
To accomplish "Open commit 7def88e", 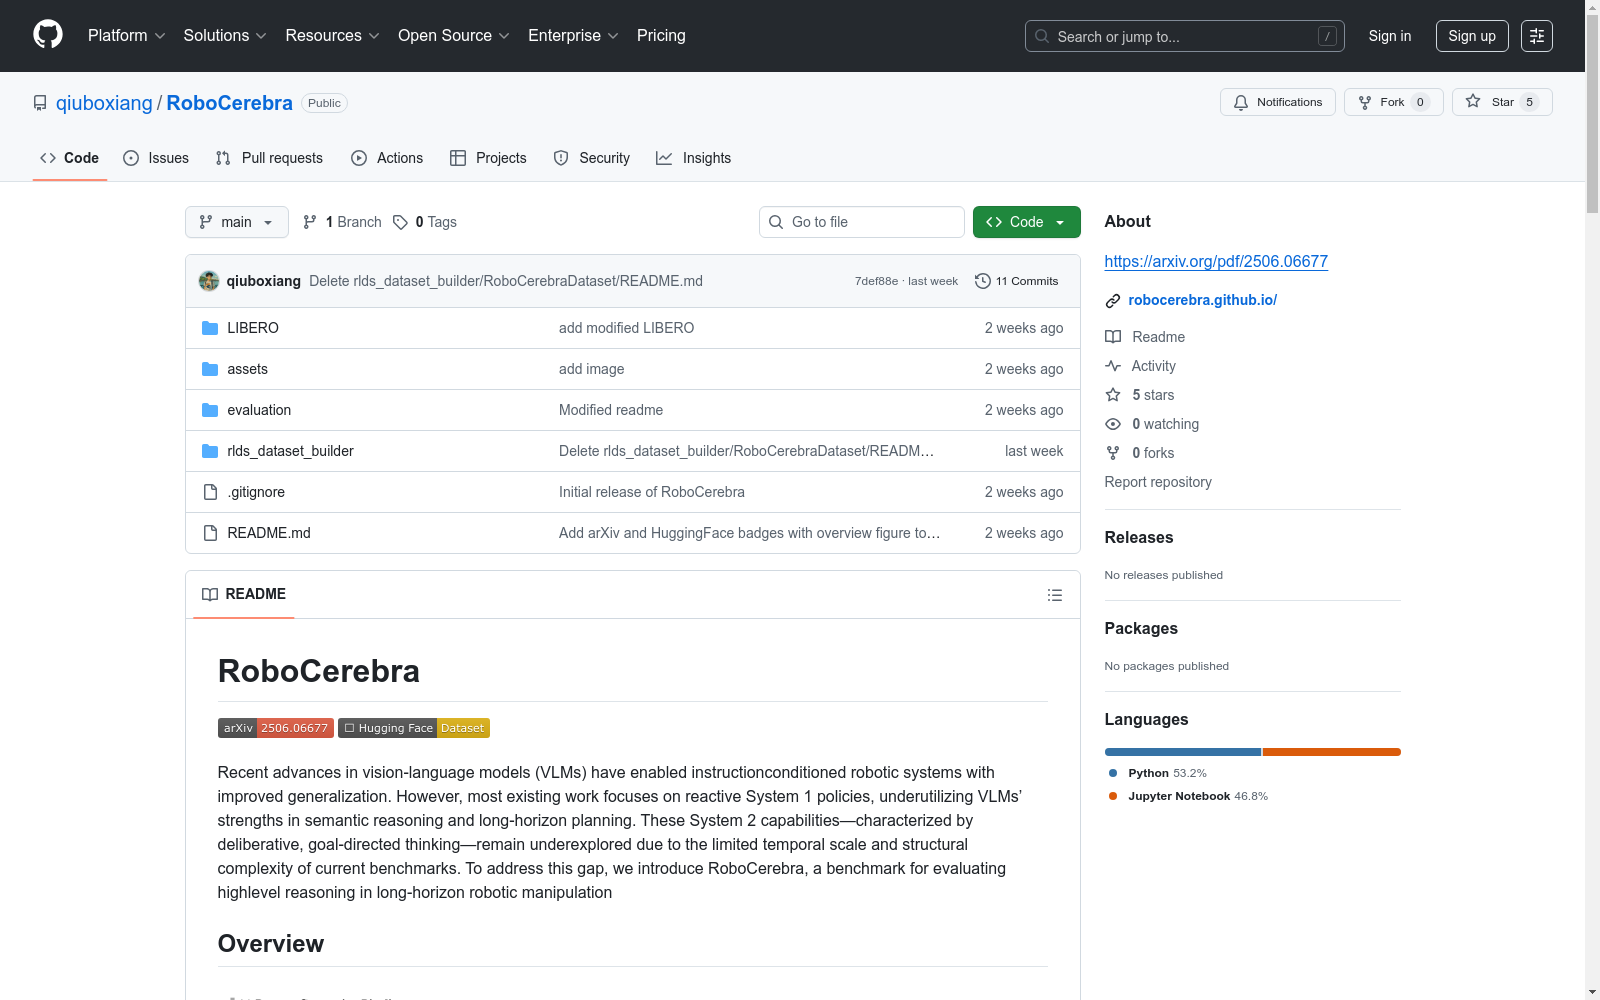I will click(x=876, y=281).
